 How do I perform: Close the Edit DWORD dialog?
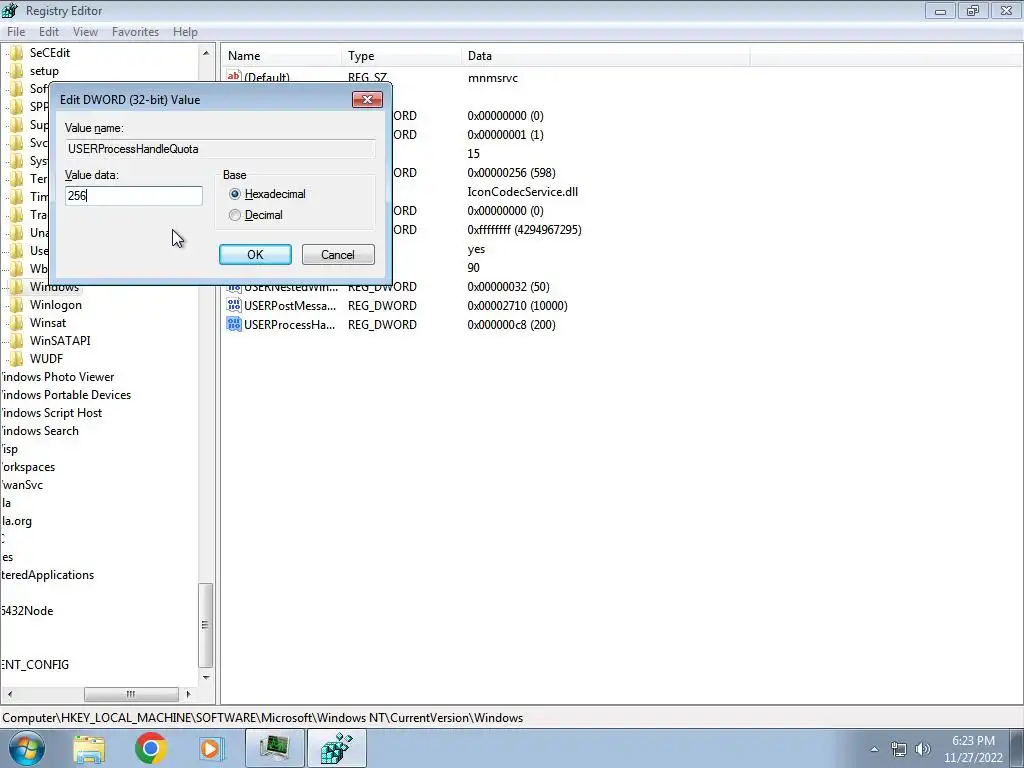(367, 99)
